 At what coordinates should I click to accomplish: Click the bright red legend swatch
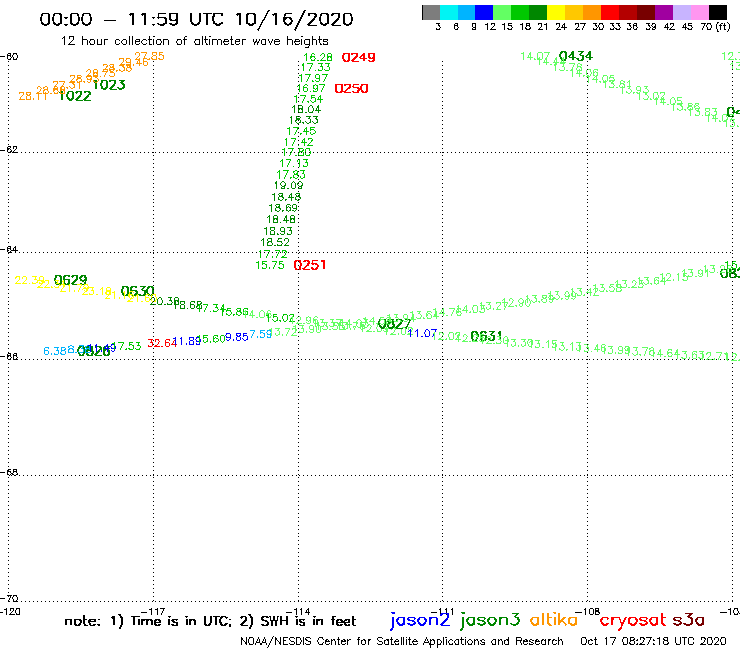click(610, 12)
